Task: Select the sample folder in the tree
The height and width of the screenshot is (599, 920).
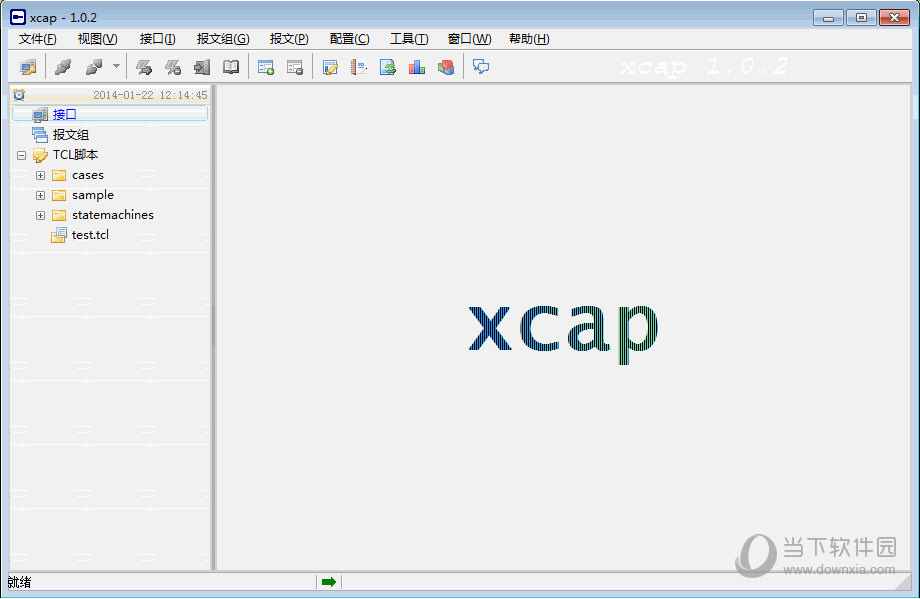Action: click(94, 195)
